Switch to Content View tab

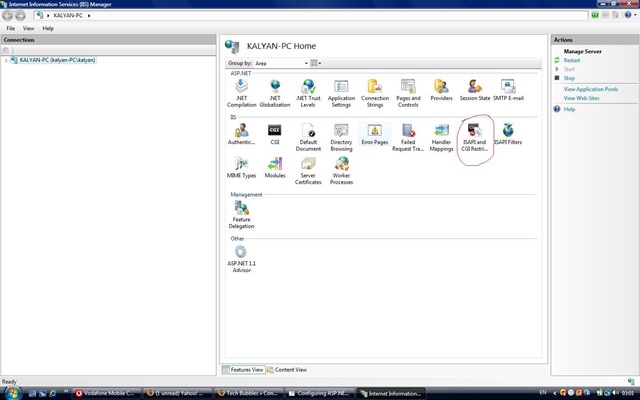[287, 370]
